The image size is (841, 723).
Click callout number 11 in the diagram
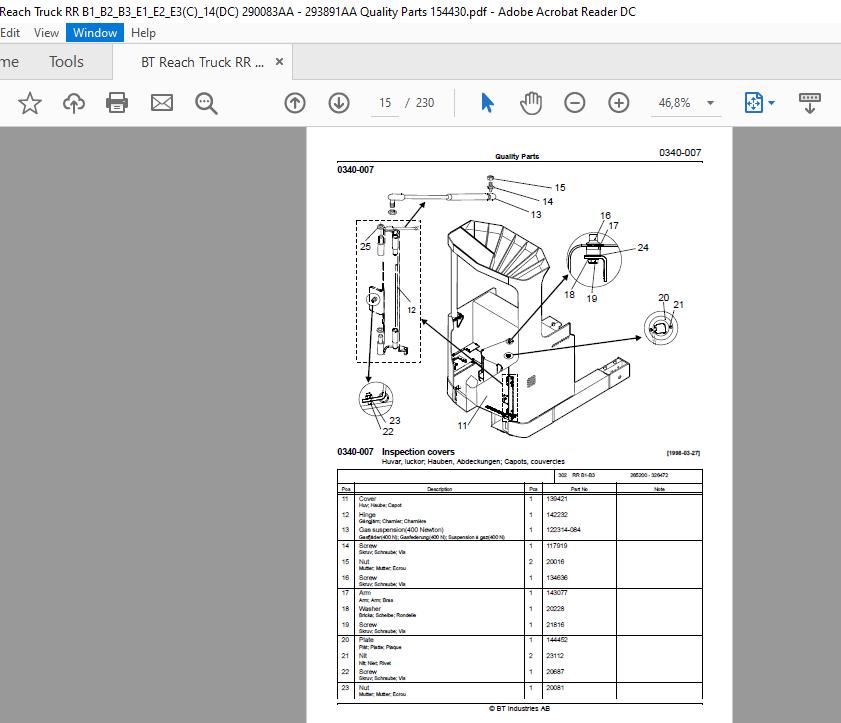[462, 426]
